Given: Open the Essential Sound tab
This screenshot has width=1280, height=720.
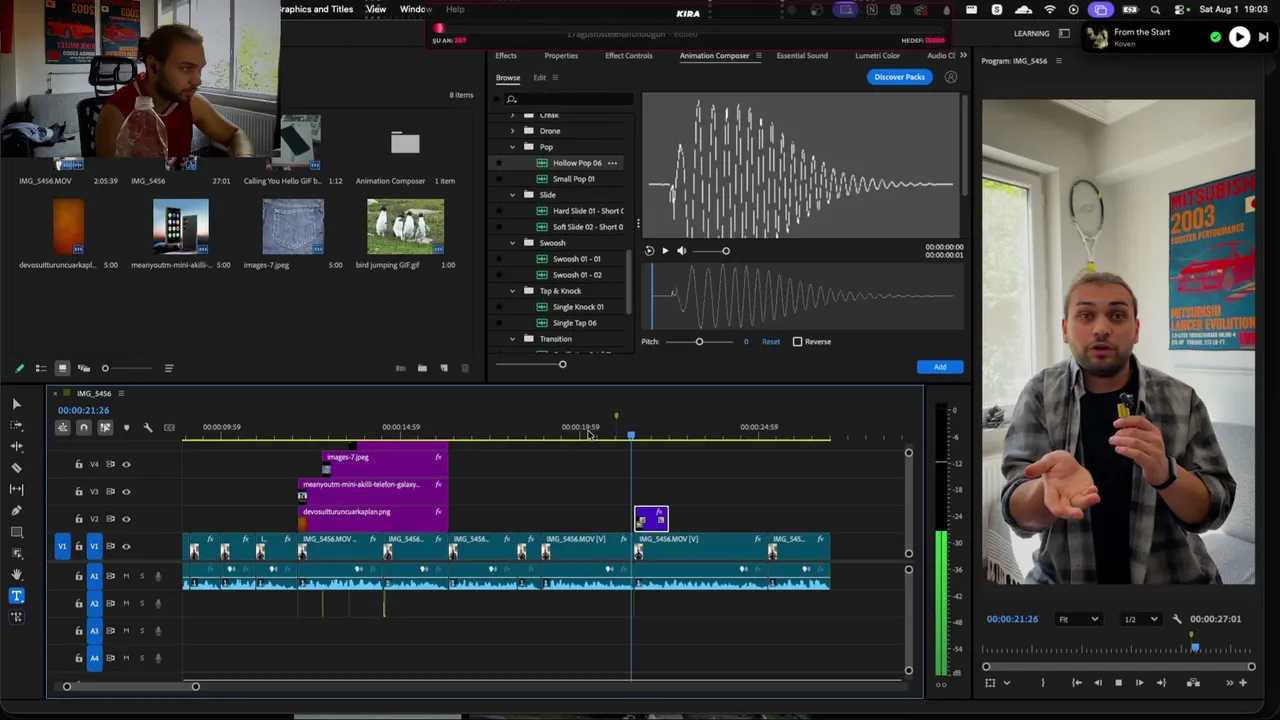Looking at the screenshot, I should coord(802,56).
